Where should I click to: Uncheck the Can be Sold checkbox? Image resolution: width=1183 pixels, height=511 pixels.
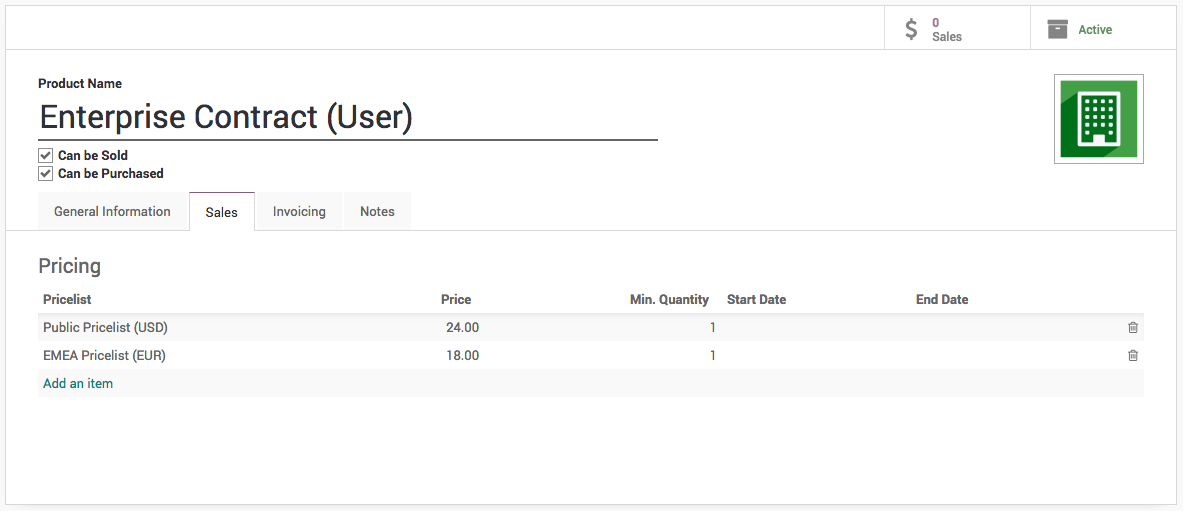[x=45, y=156]
